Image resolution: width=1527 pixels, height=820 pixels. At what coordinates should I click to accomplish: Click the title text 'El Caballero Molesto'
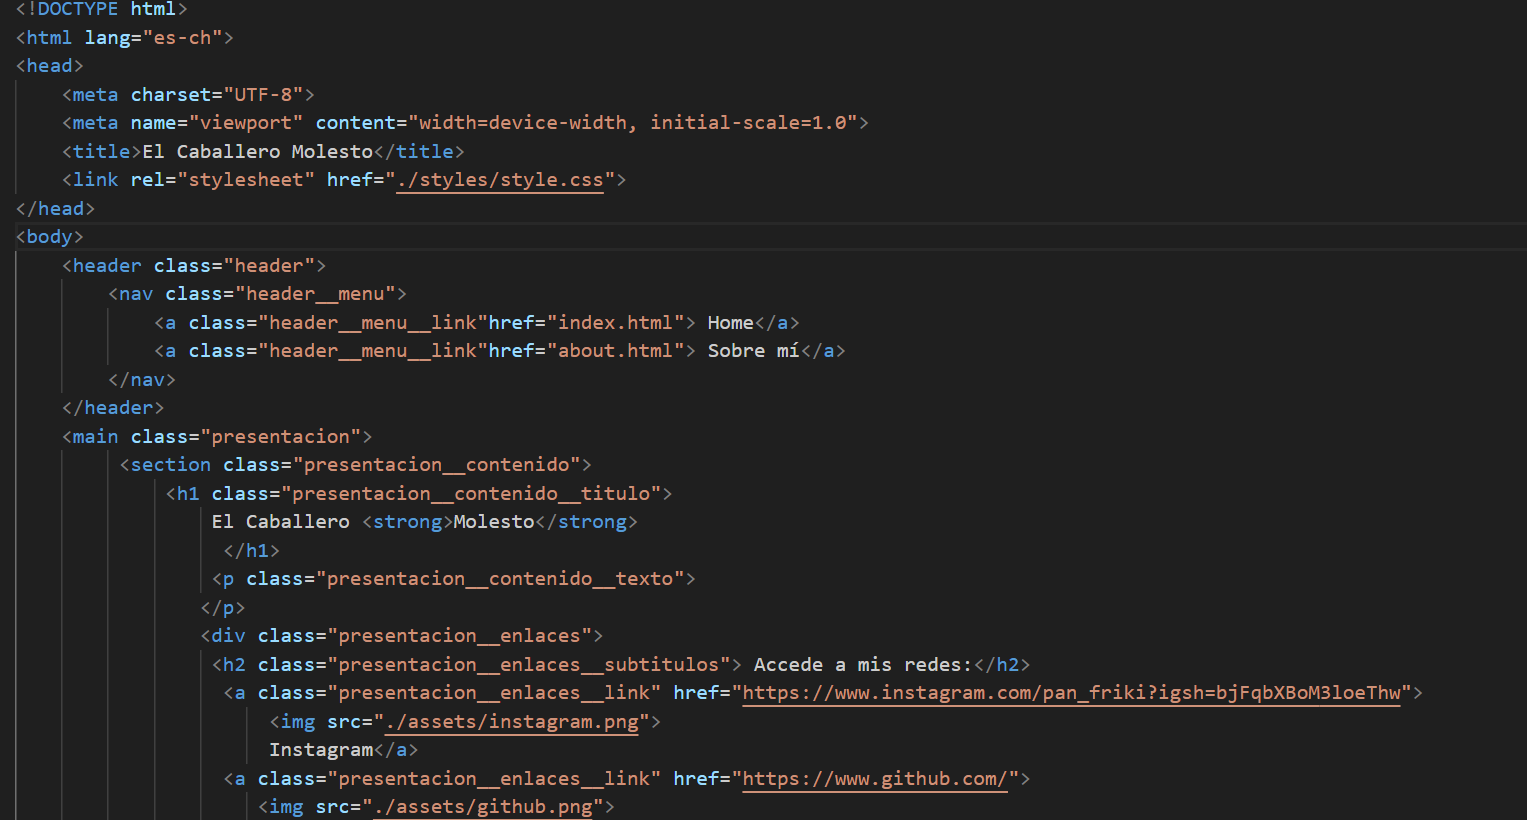[x=258, y=152]
